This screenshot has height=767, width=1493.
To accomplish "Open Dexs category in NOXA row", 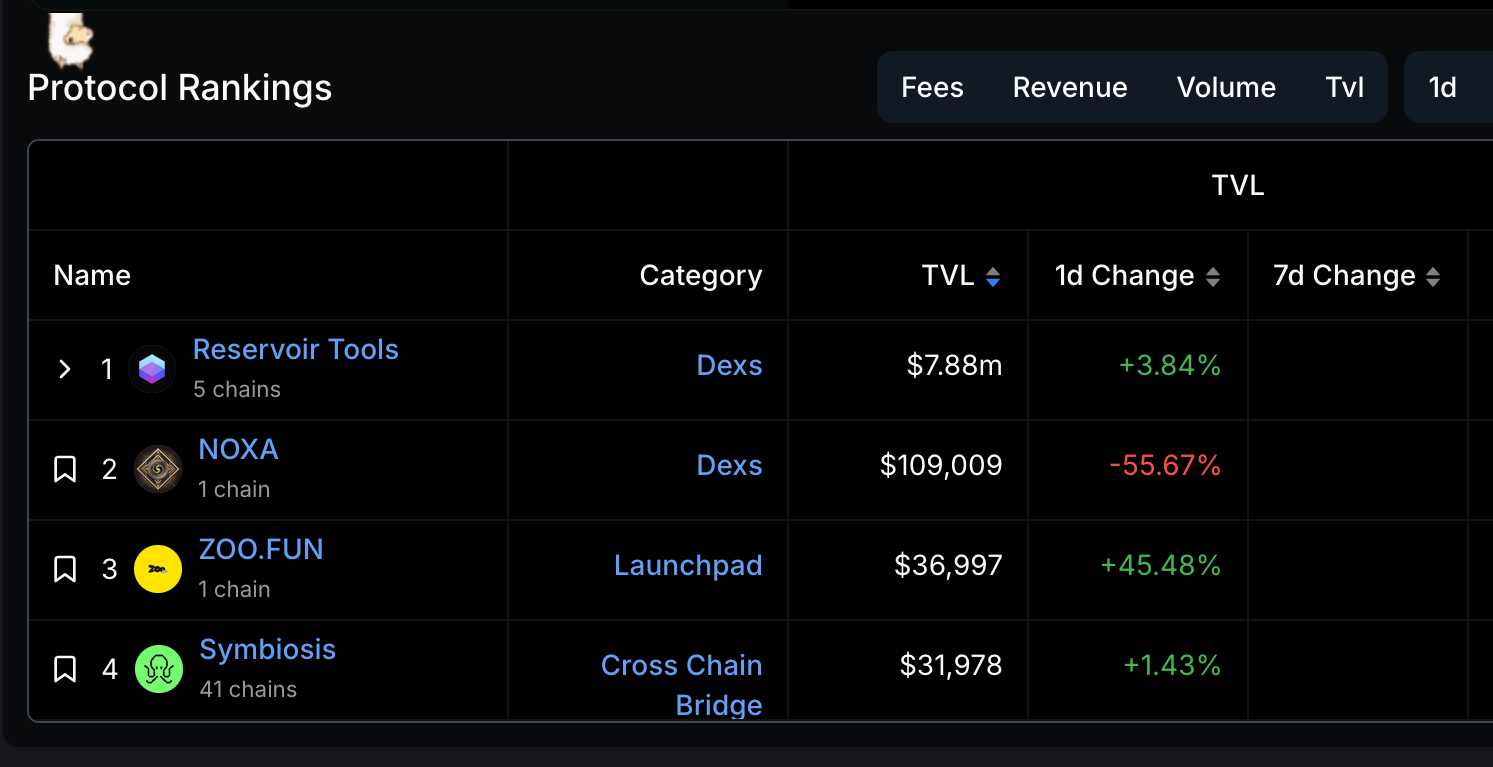I will click(729, 466).
